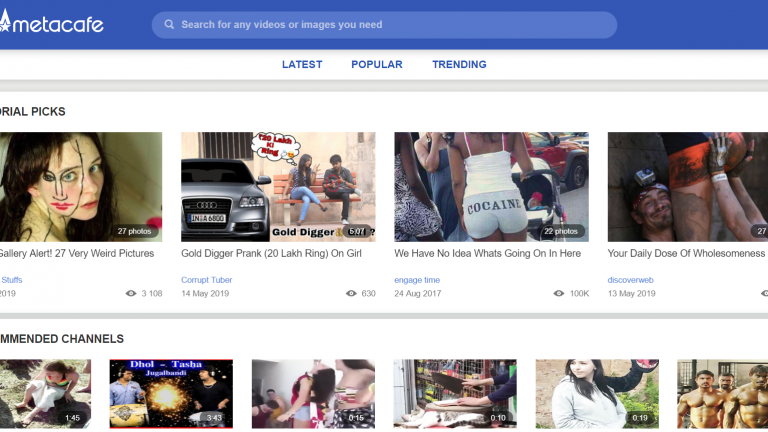
Task: Click the 22 photos badge
Action: coord(560,231)
